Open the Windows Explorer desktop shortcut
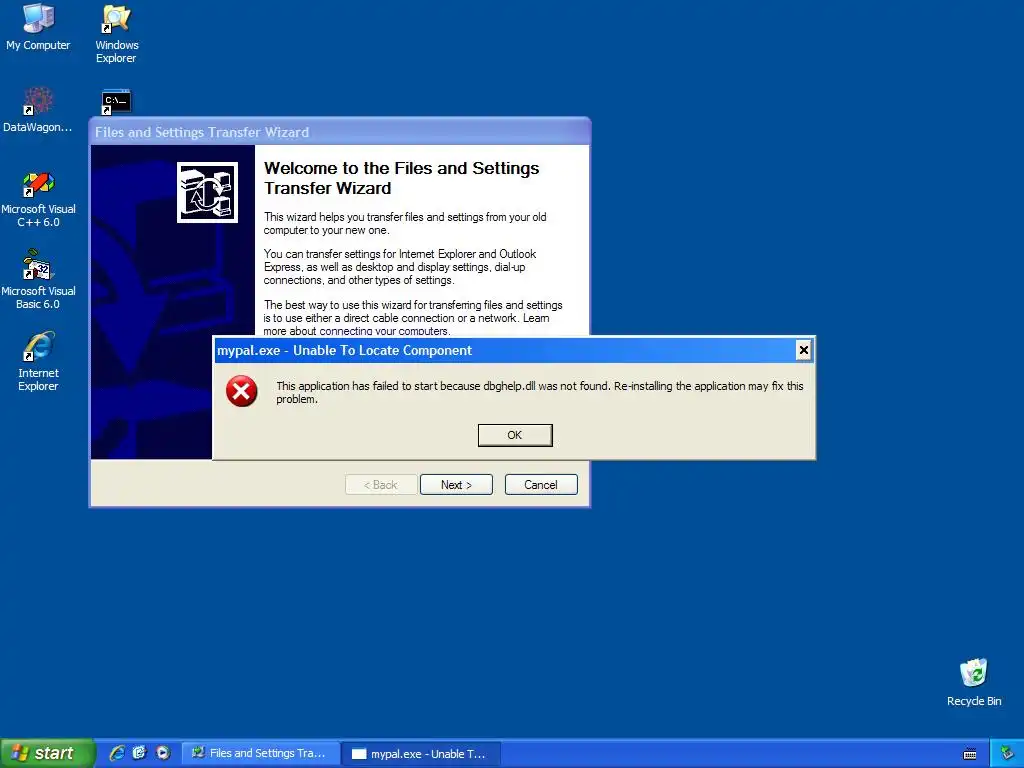 coord(116,34)
